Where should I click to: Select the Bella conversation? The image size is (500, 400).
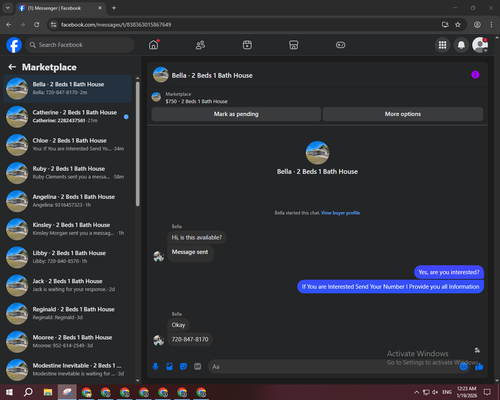[x=68, y=89]
